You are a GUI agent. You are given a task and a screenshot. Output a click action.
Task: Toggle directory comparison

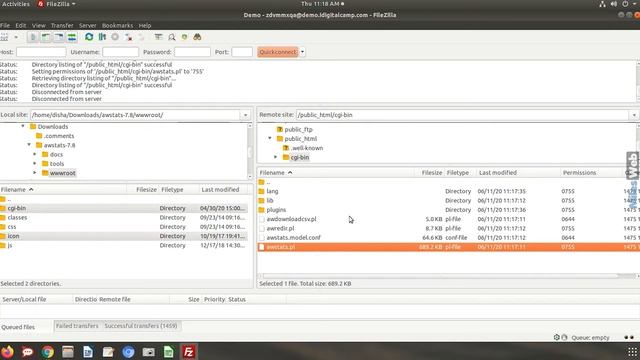[x=172, y=37]
